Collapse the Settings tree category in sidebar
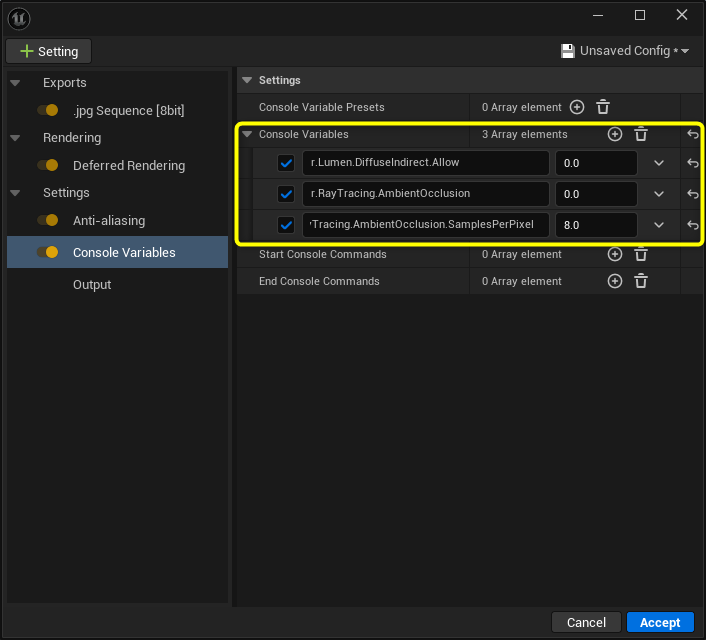 pyautogui.click(x=15, y=193)
